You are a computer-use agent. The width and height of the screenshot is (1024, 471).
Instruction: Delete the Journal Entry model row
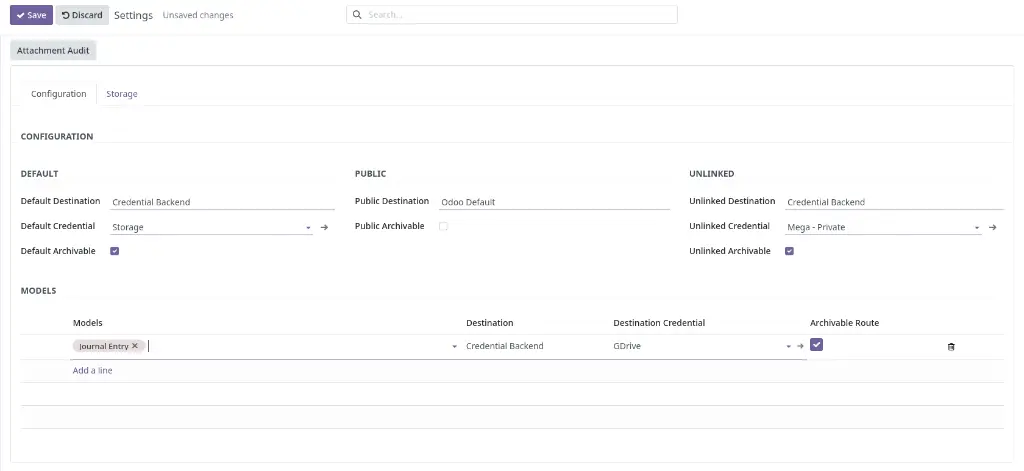951,347
